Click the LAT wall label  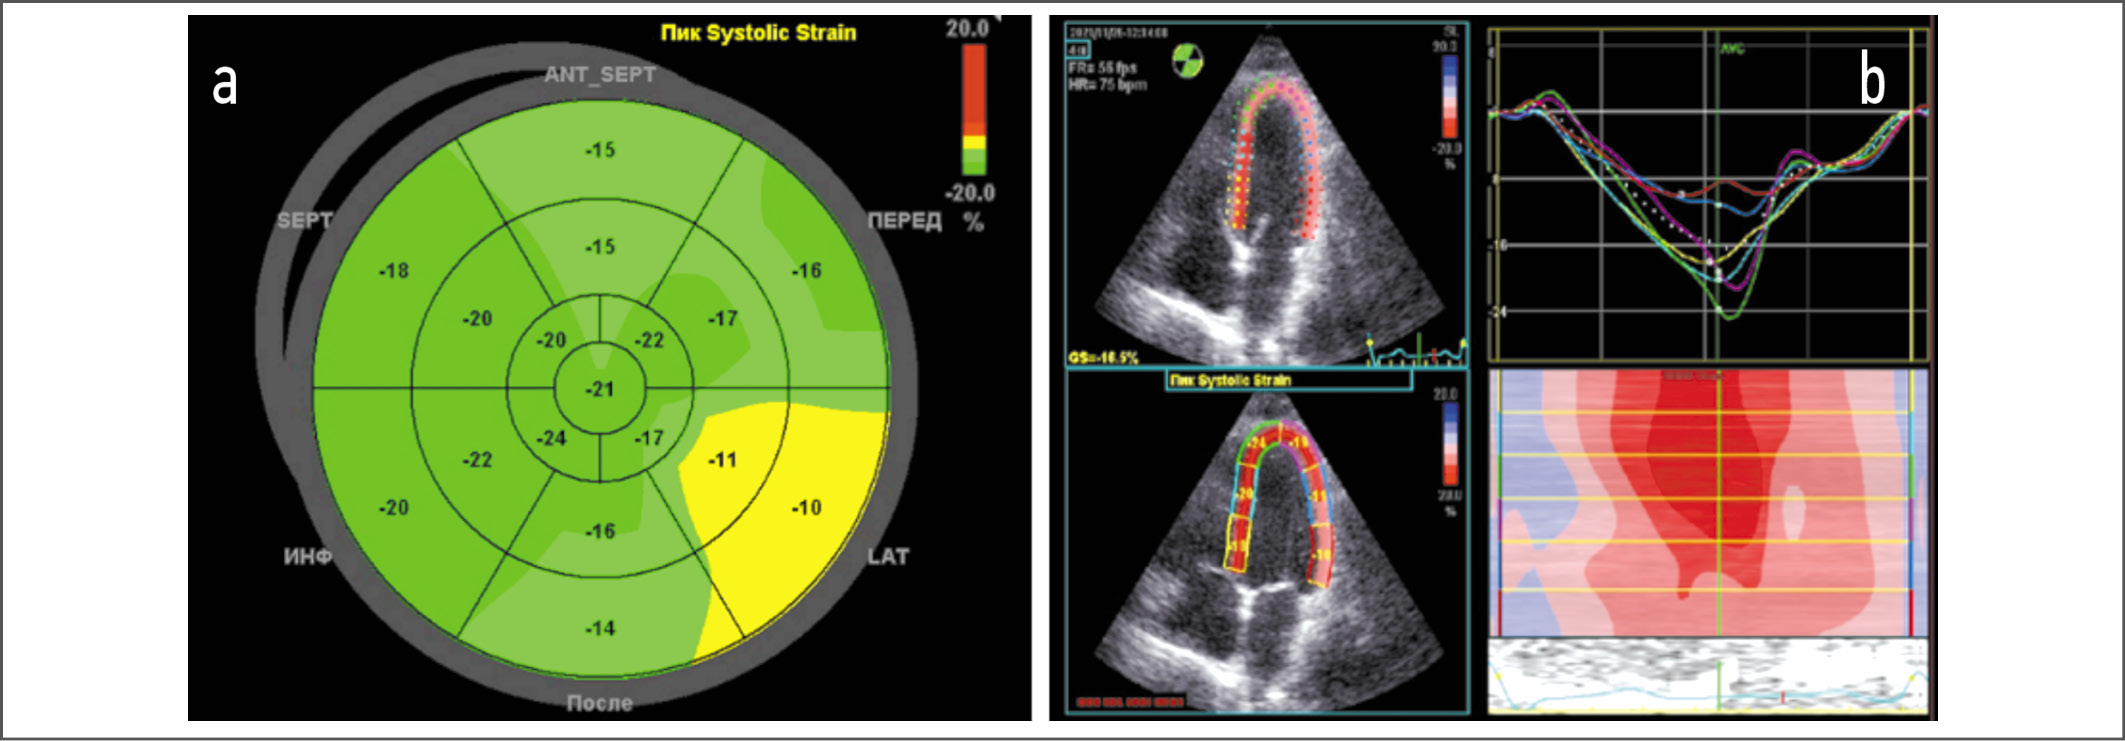(887, 556)
